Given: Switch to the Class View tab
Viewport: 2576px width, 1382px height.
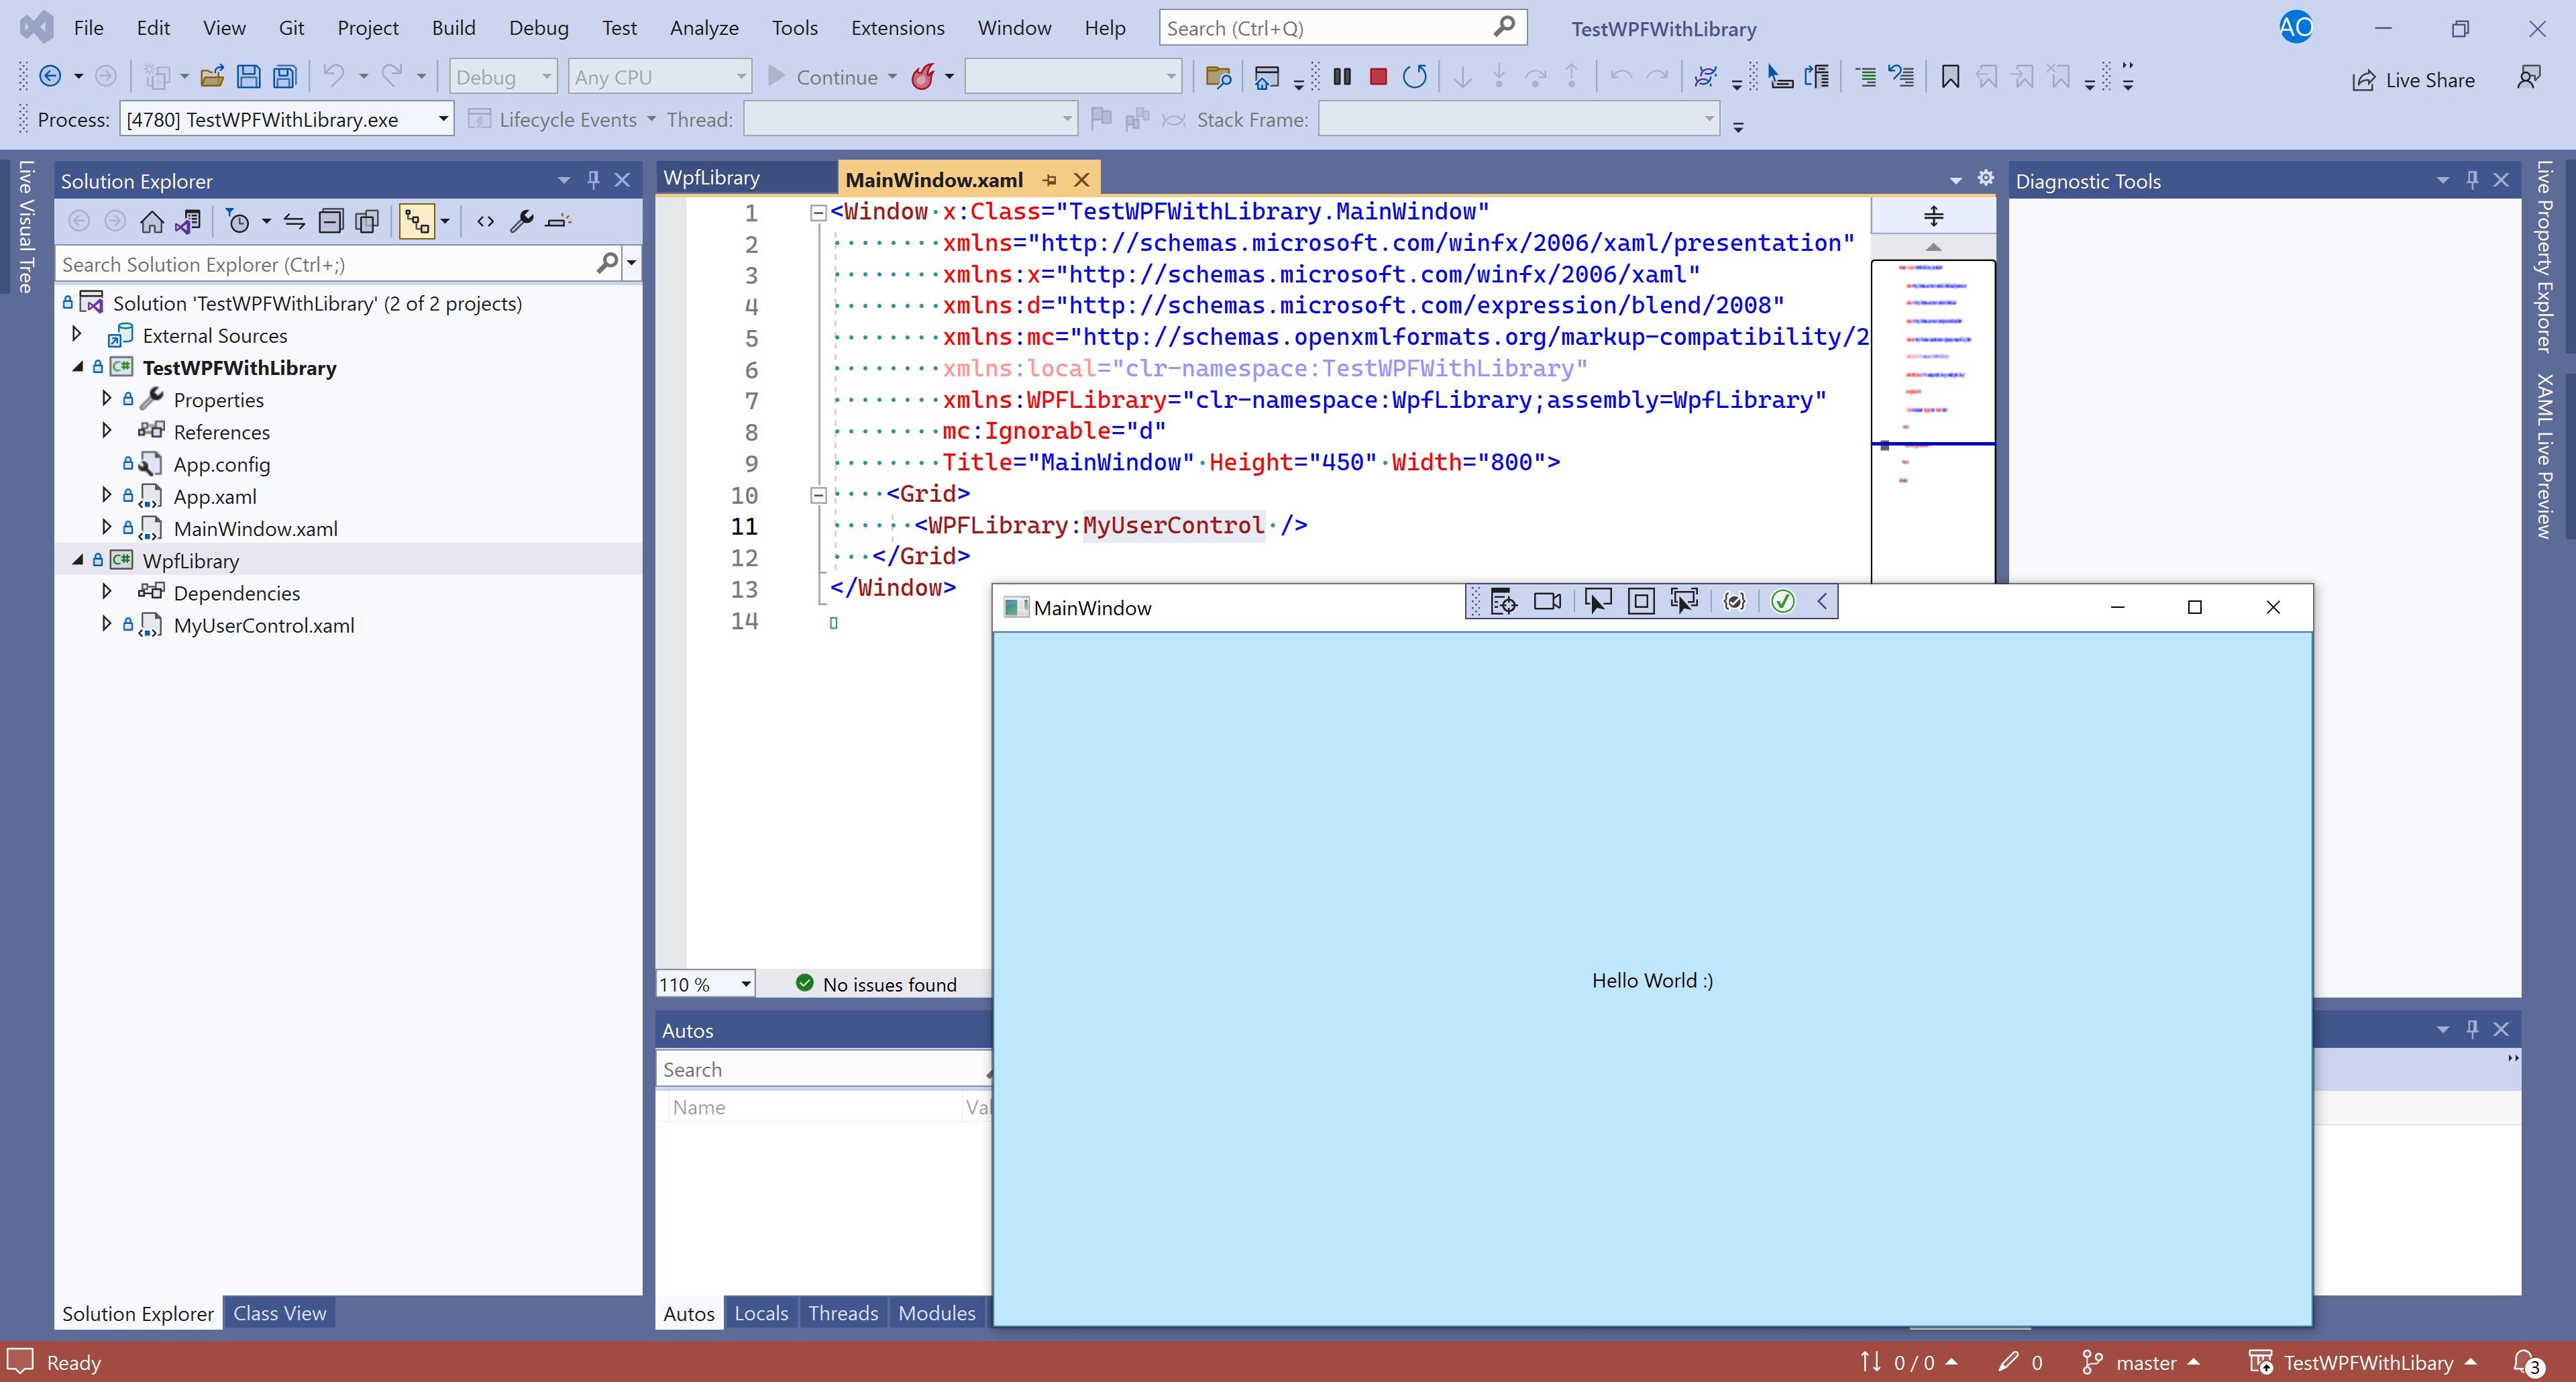Looking at the screenshot, I should point(279,1313).
